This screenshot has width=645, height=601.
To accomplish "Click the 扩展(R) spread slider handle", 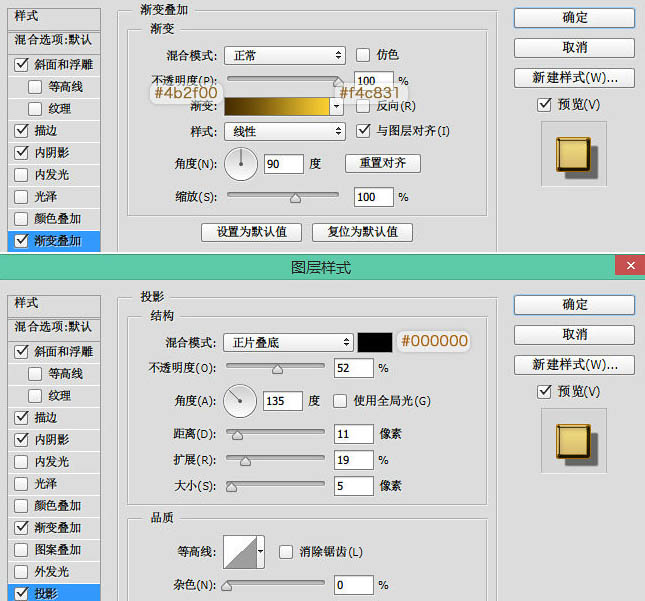I will pos(246,461).
